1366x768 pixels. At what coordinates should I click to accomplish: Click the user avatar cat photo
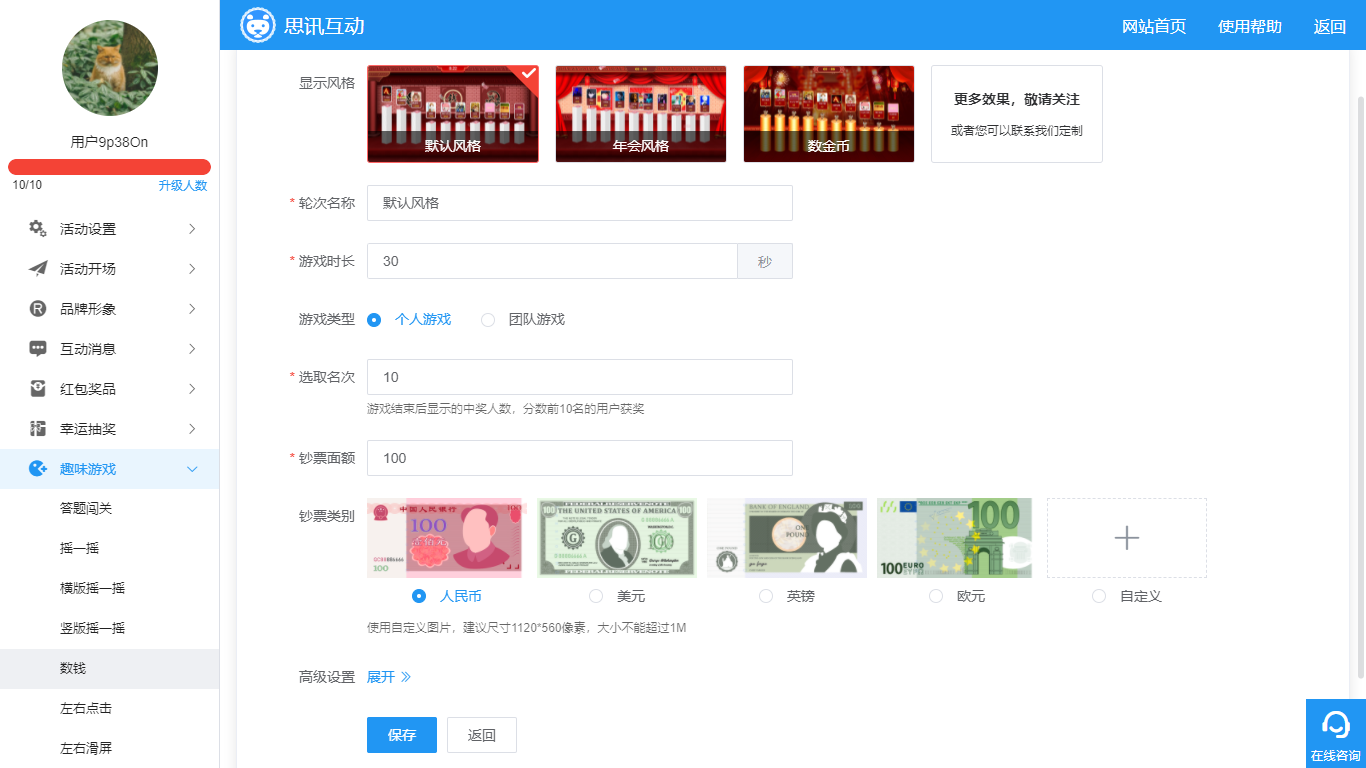[110, 68]
